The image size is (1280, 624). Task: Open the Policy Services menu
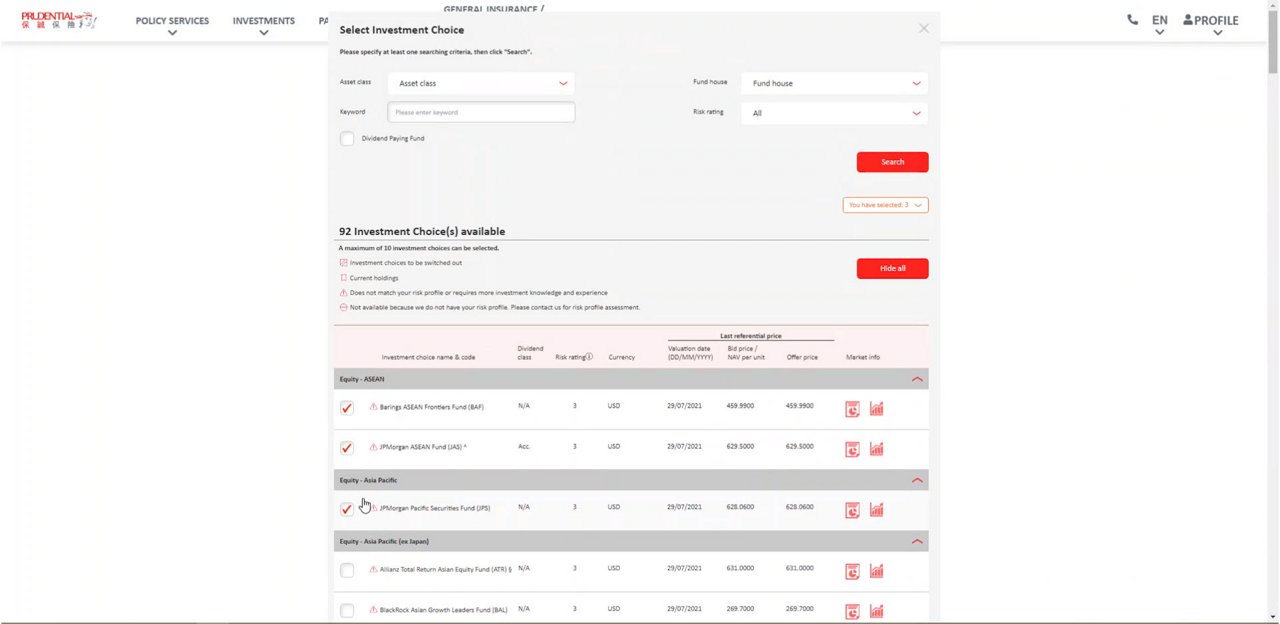172,21
